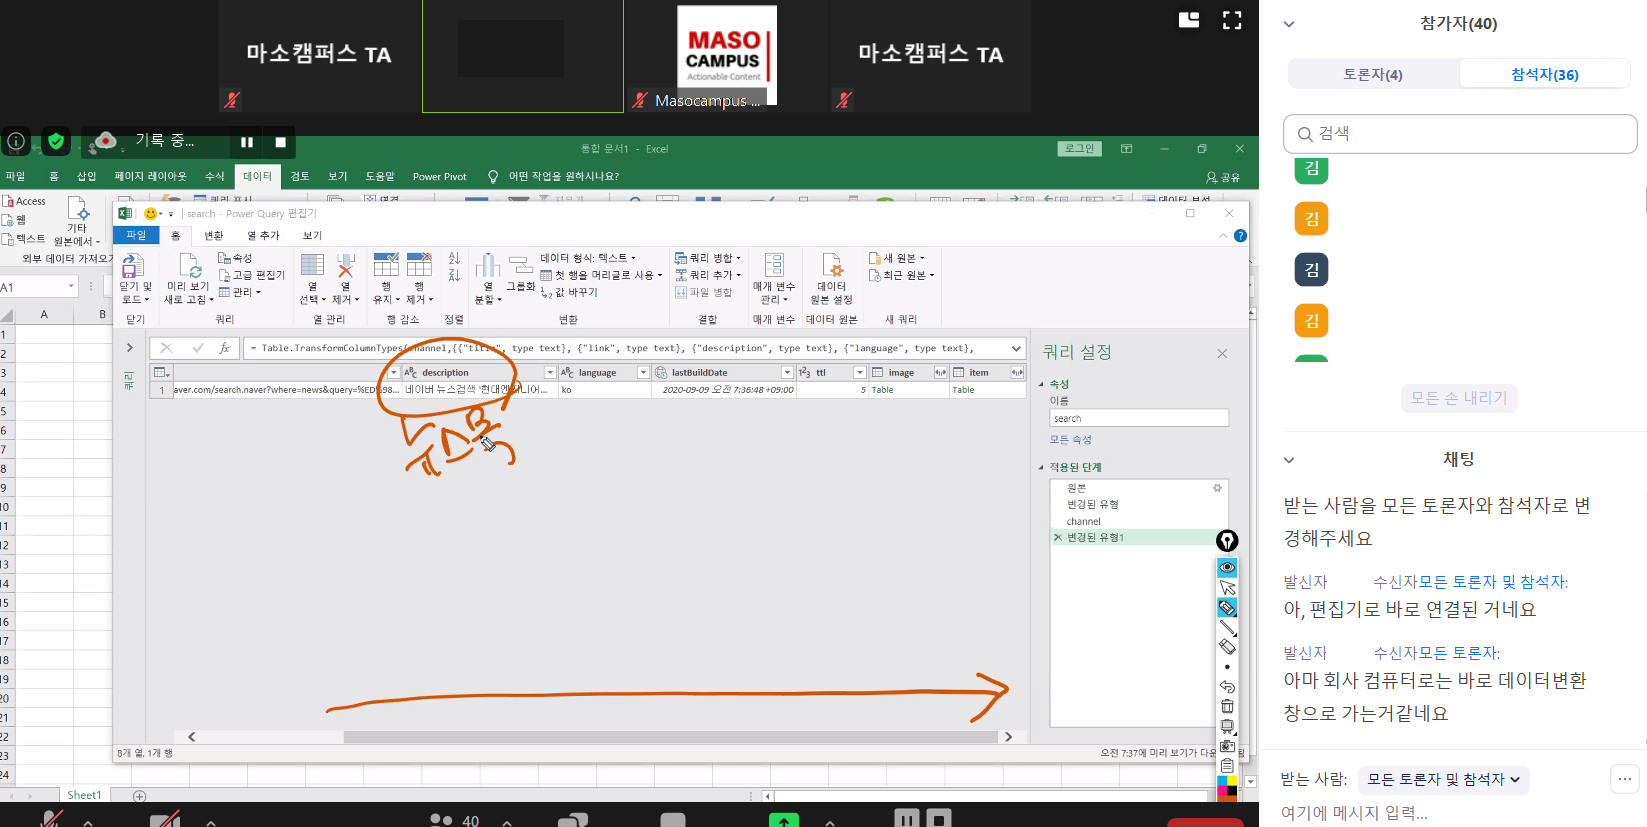The height and width of the screenshot is (827, 1647).
Task: Stop the Zoom recording
Action: click(x=281, y=142)
